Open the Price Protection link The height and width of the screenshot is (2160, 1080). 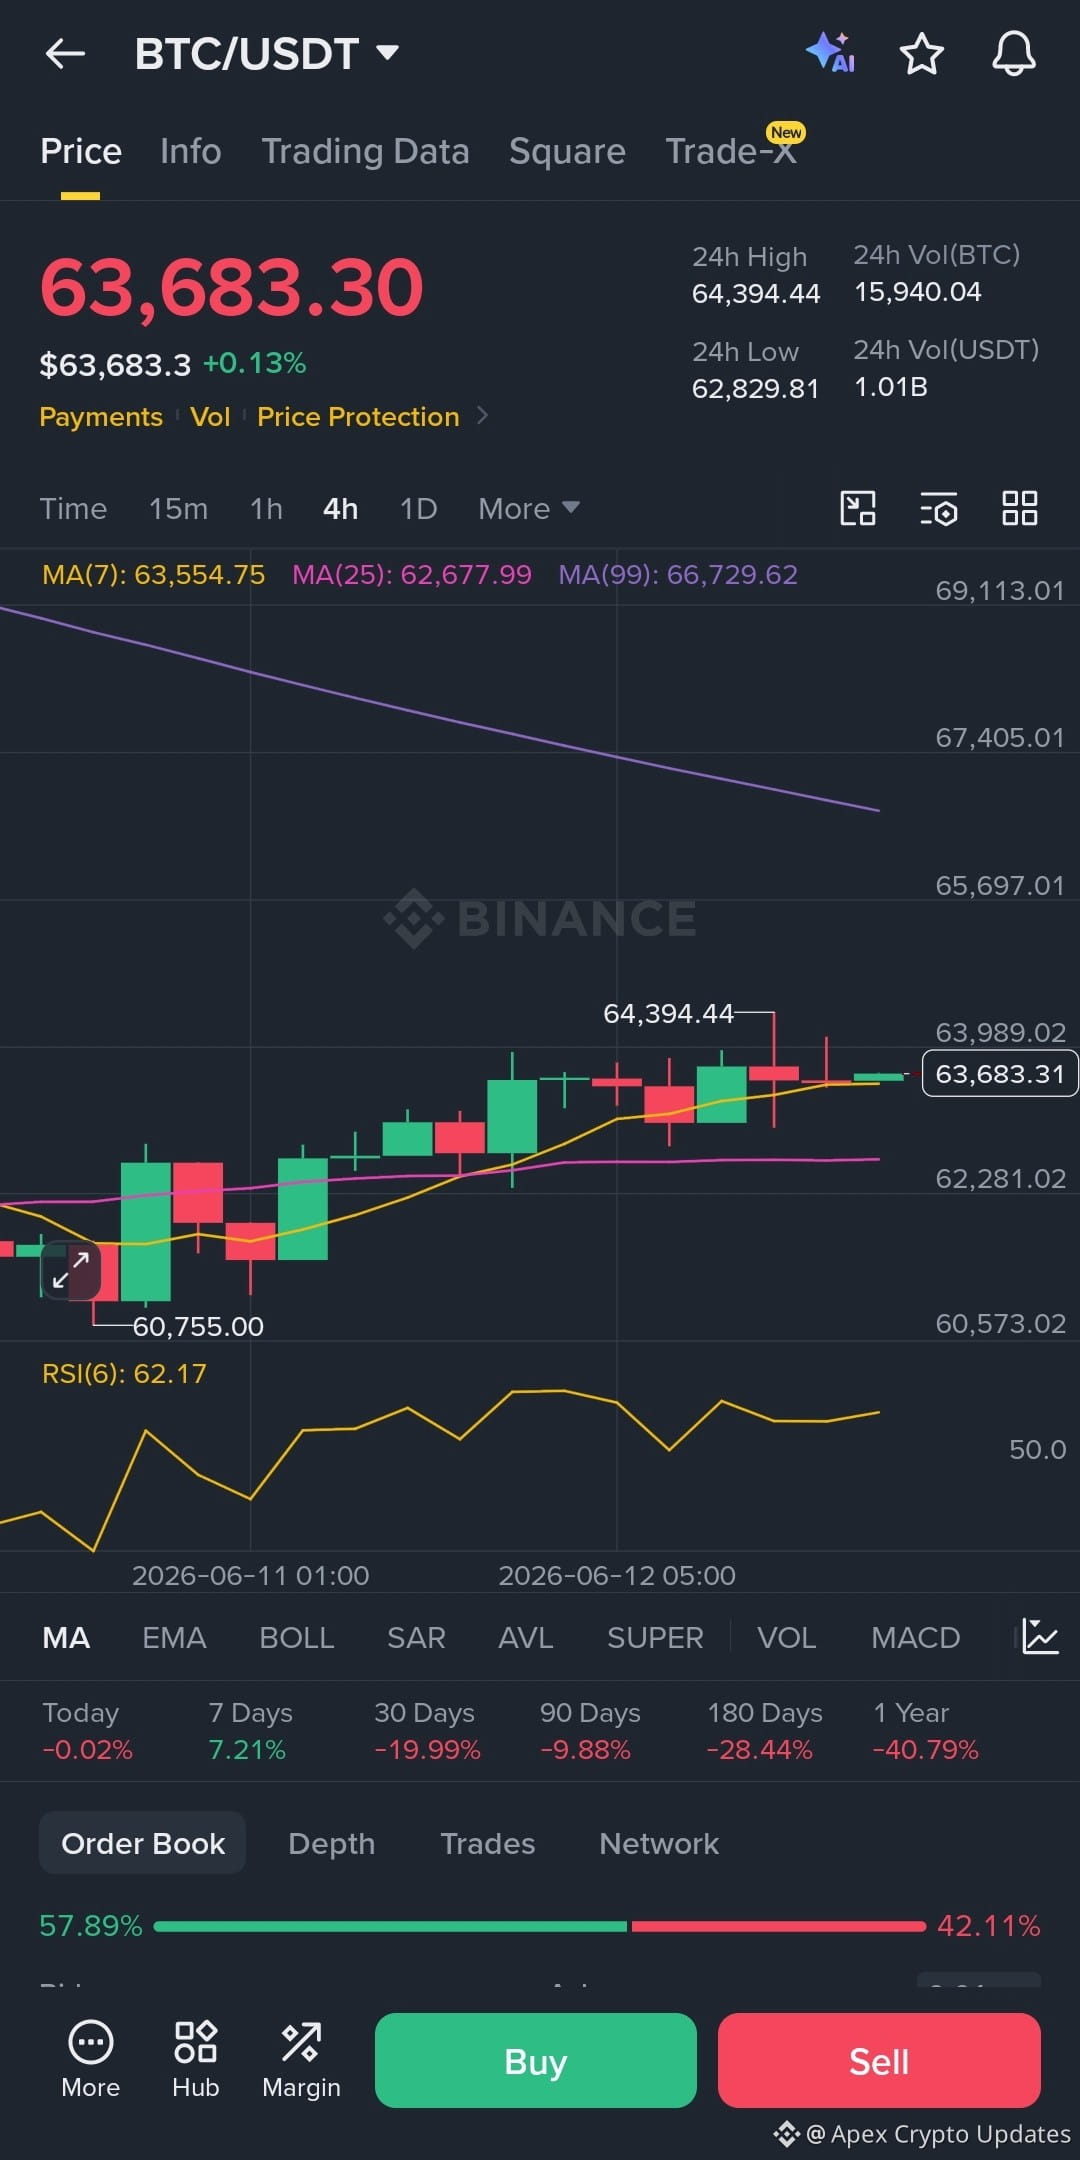tap(358, 416)
